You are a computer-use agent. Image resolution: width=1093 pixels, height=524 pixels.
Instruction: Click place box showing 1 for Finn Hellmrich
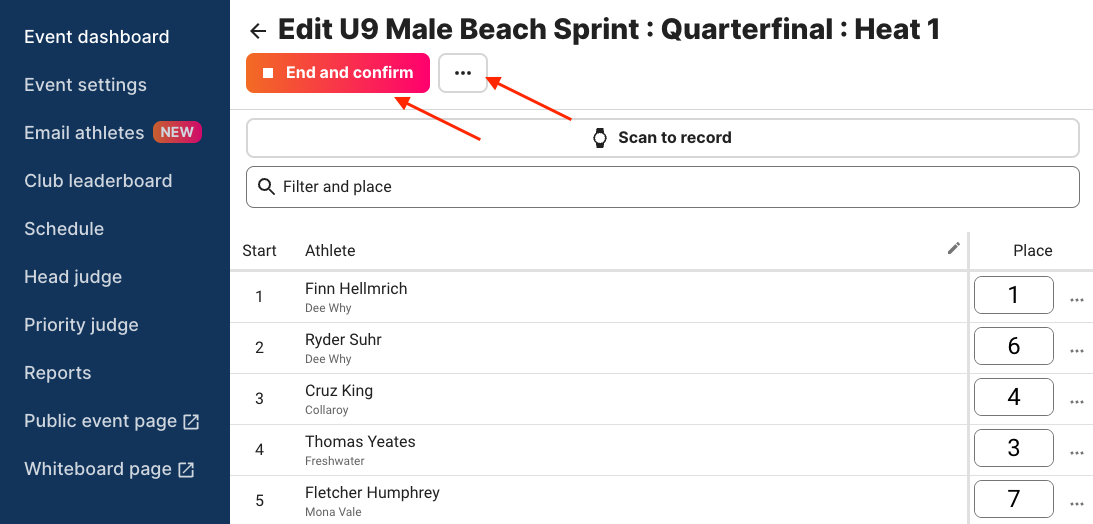tap(1014, 295)
